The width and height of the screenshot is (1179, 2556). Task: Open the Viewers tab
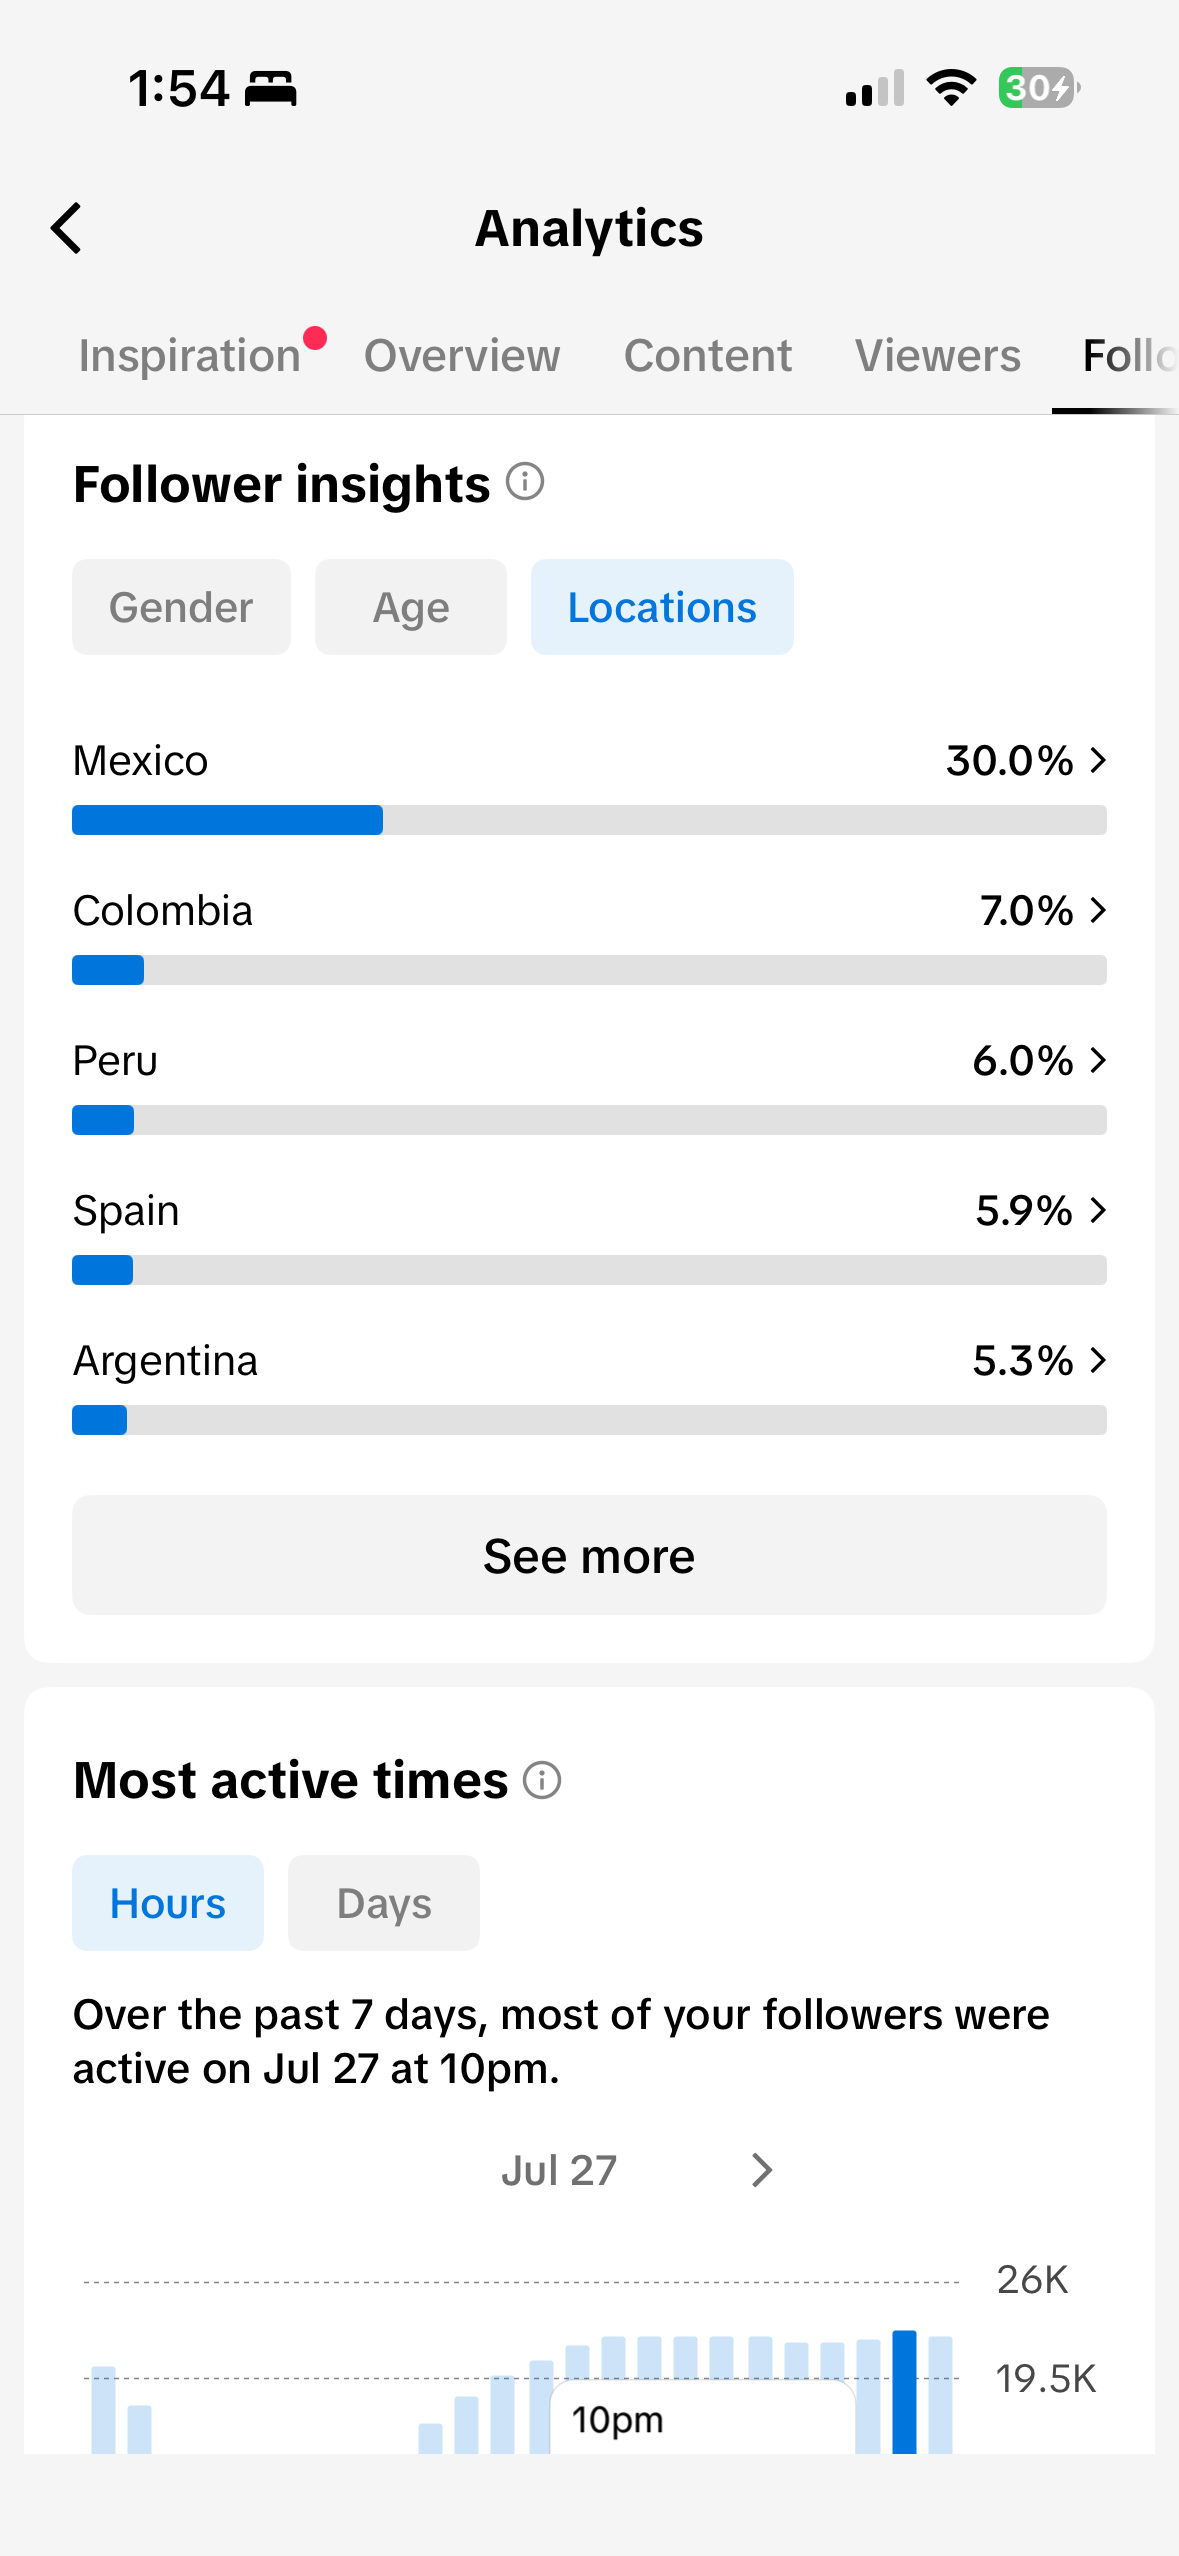(938, 356)
